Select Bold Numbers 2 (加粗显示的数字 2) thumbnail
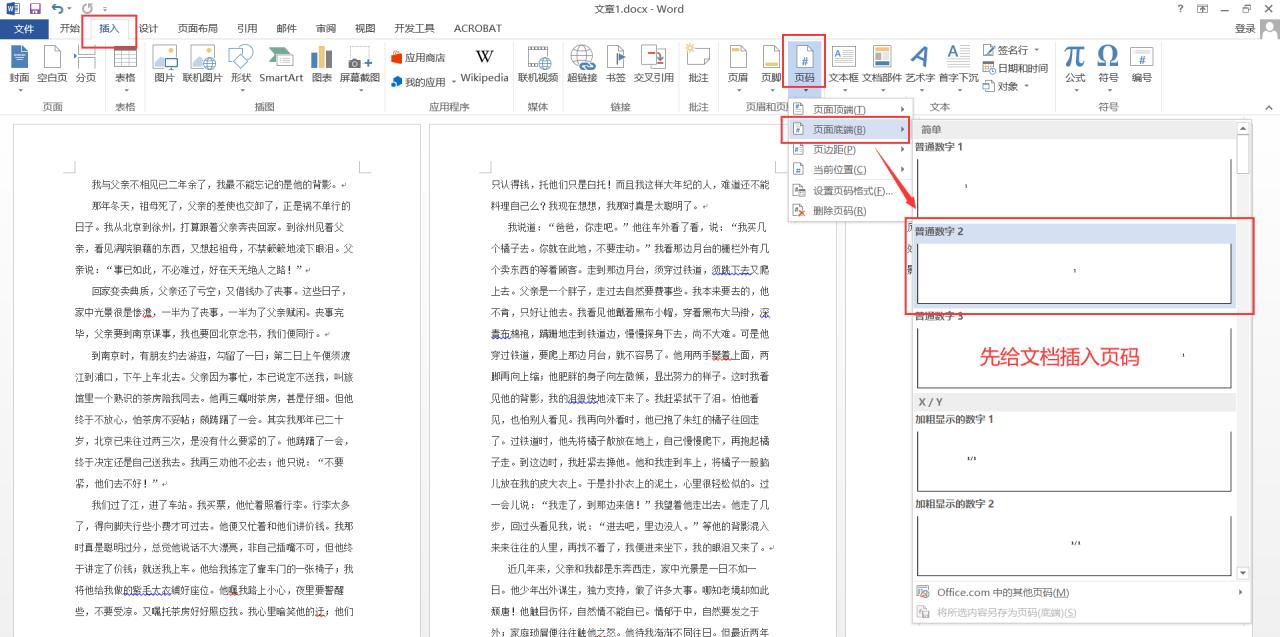1280x637 pixels. [x=1074, y=545]
